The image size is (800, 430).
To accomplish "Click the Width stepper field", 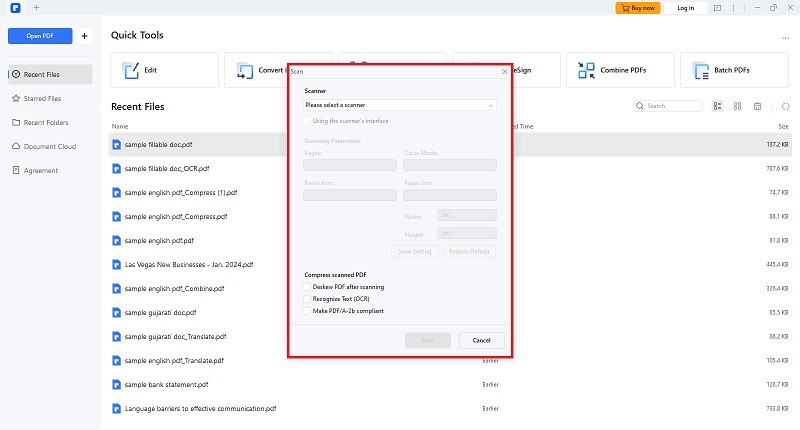I will pyautogui.click(x=467, y=216).
